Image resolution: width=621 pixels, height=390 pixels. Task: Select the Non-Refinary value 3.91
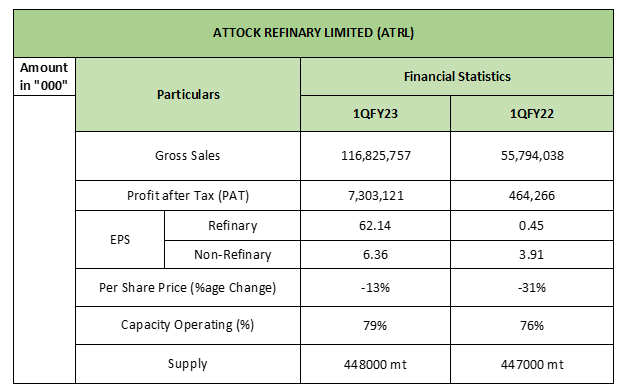tap(531, 255)
